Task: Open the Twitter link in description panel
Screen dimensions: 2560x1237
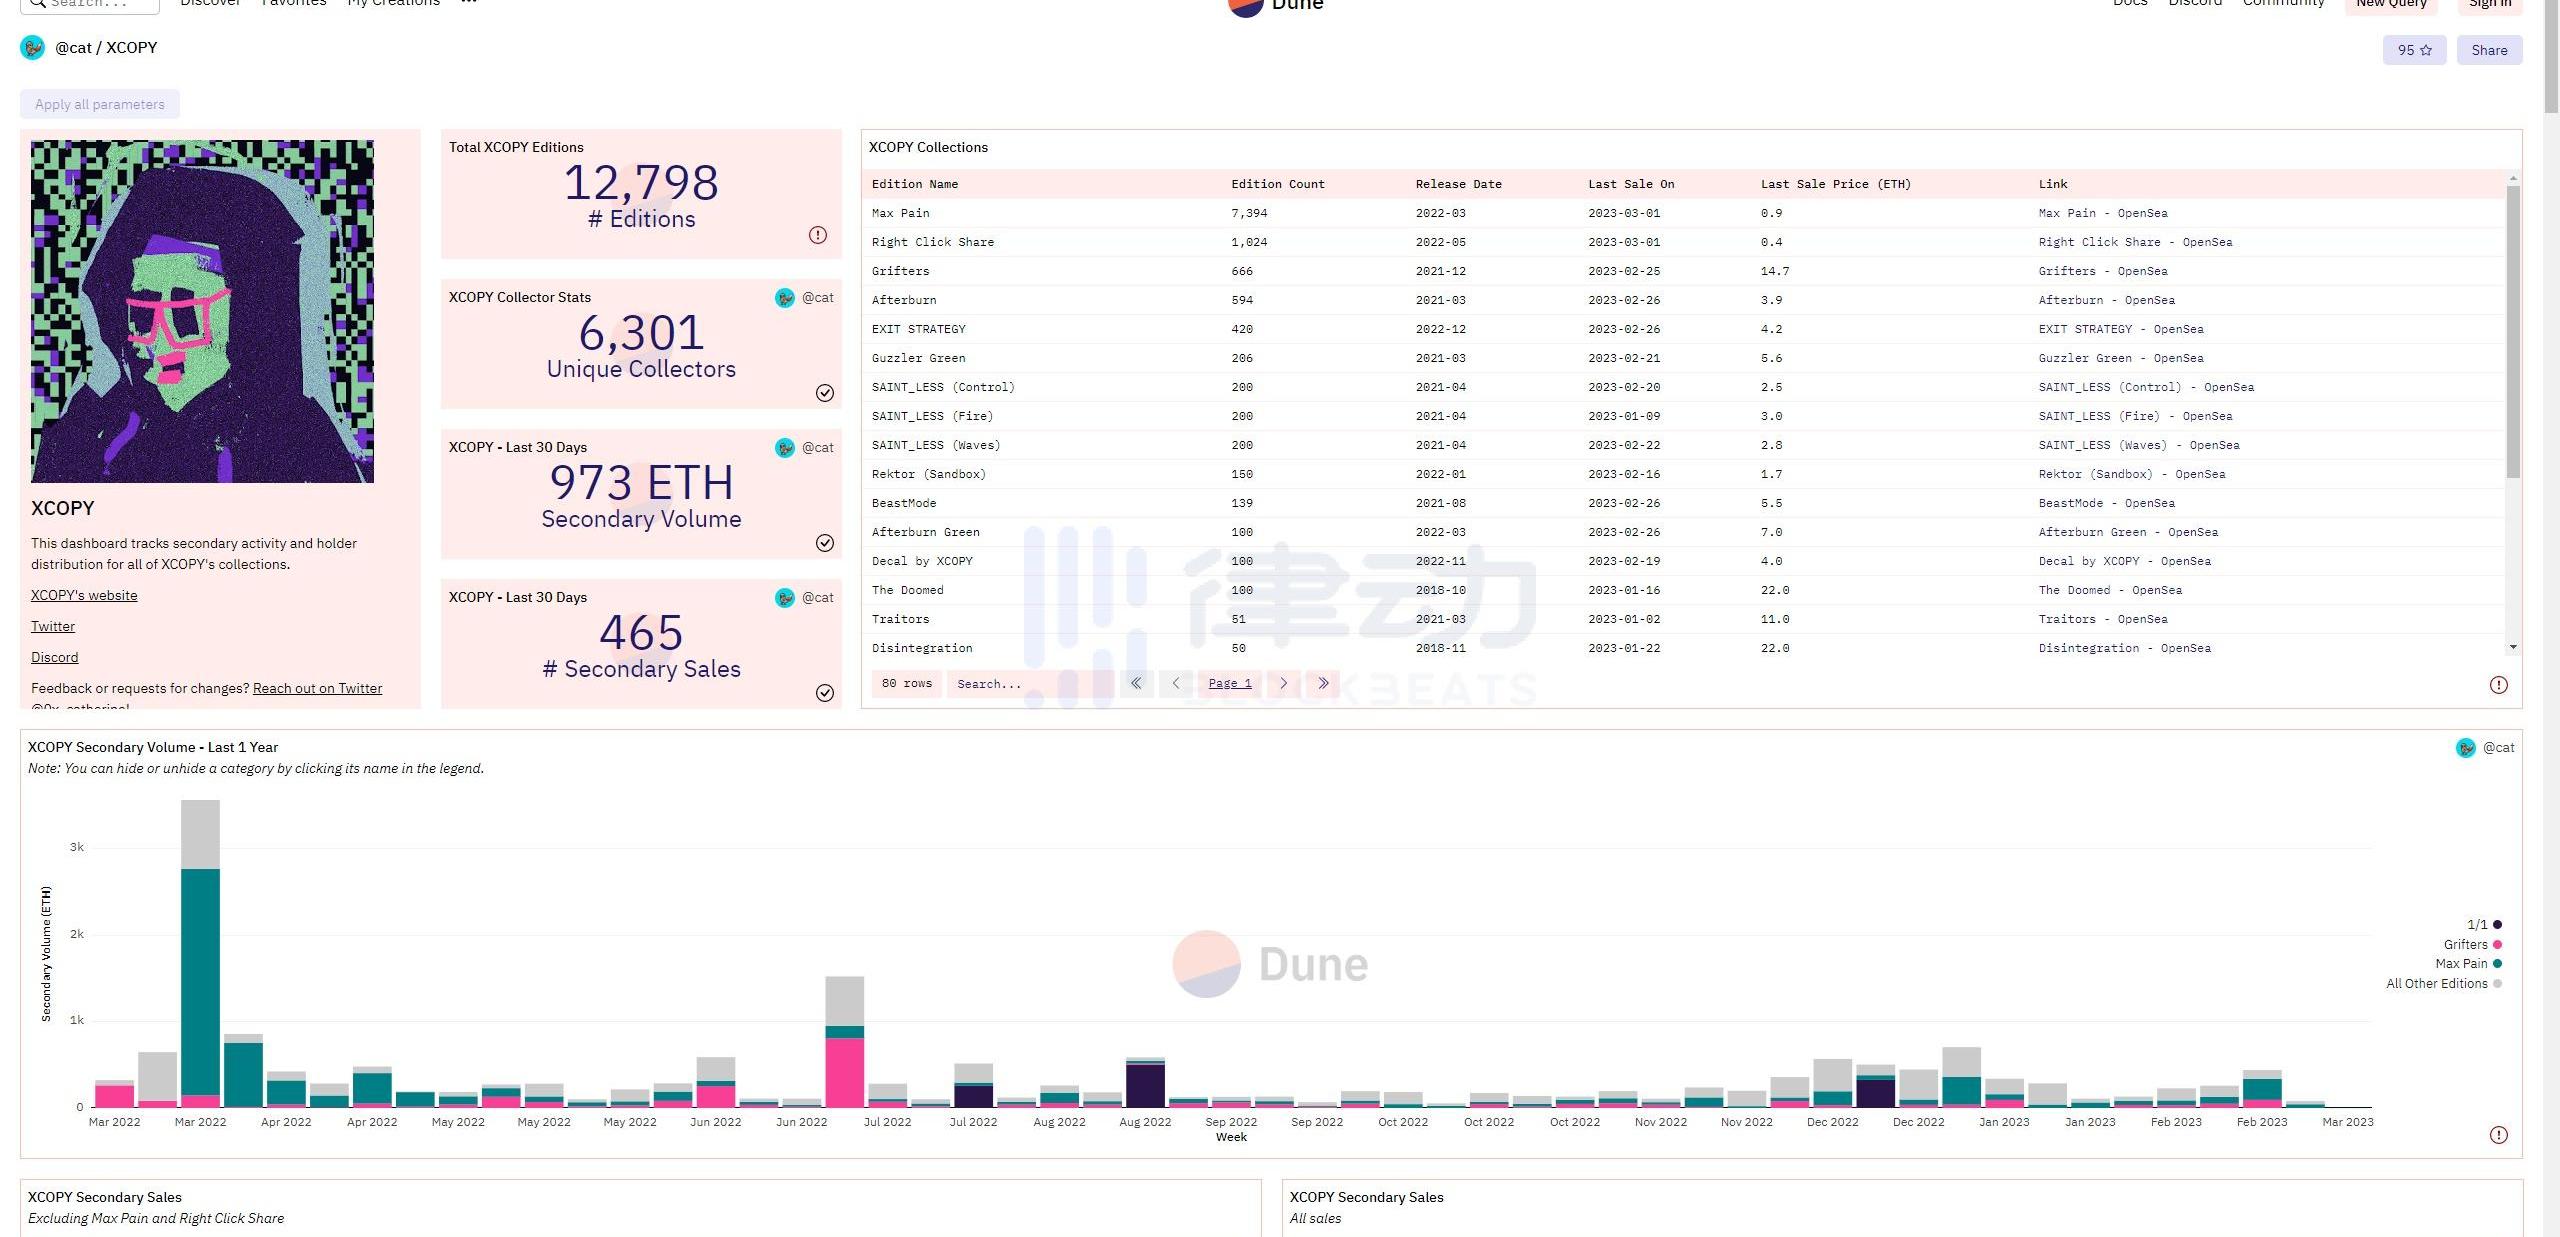Action: (x=53, y=626)
